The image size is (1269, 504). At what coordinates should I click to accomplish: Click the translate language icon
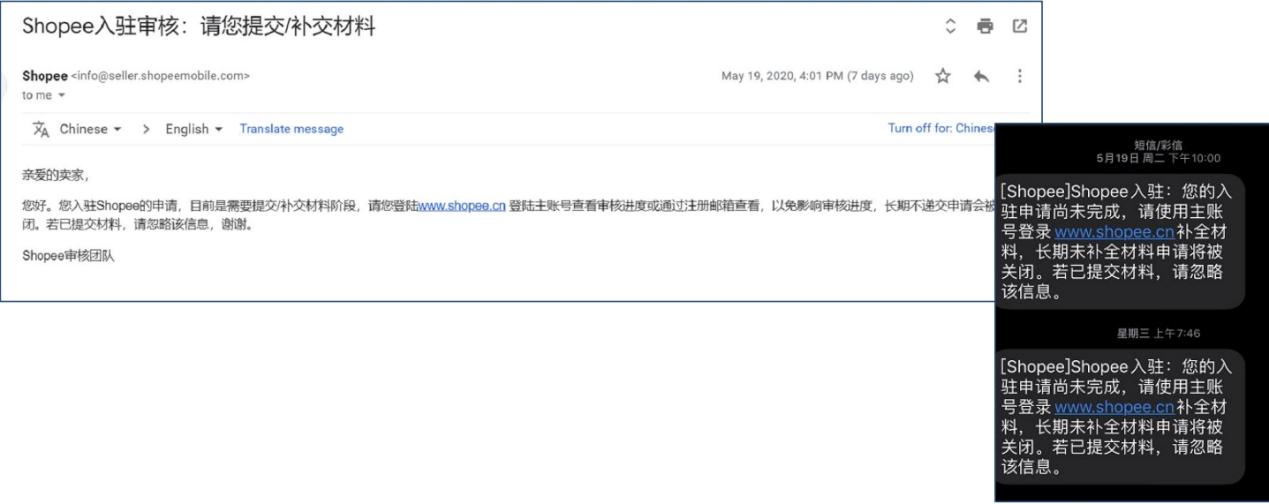[41, 129]
